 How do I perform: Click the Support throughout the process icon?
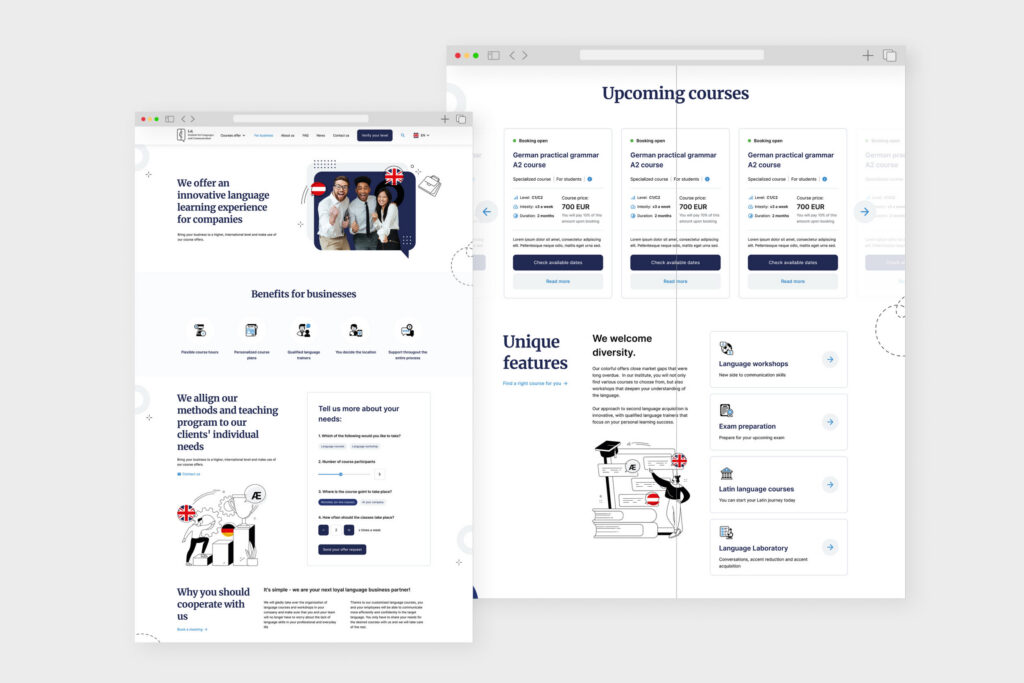[408, 330]
